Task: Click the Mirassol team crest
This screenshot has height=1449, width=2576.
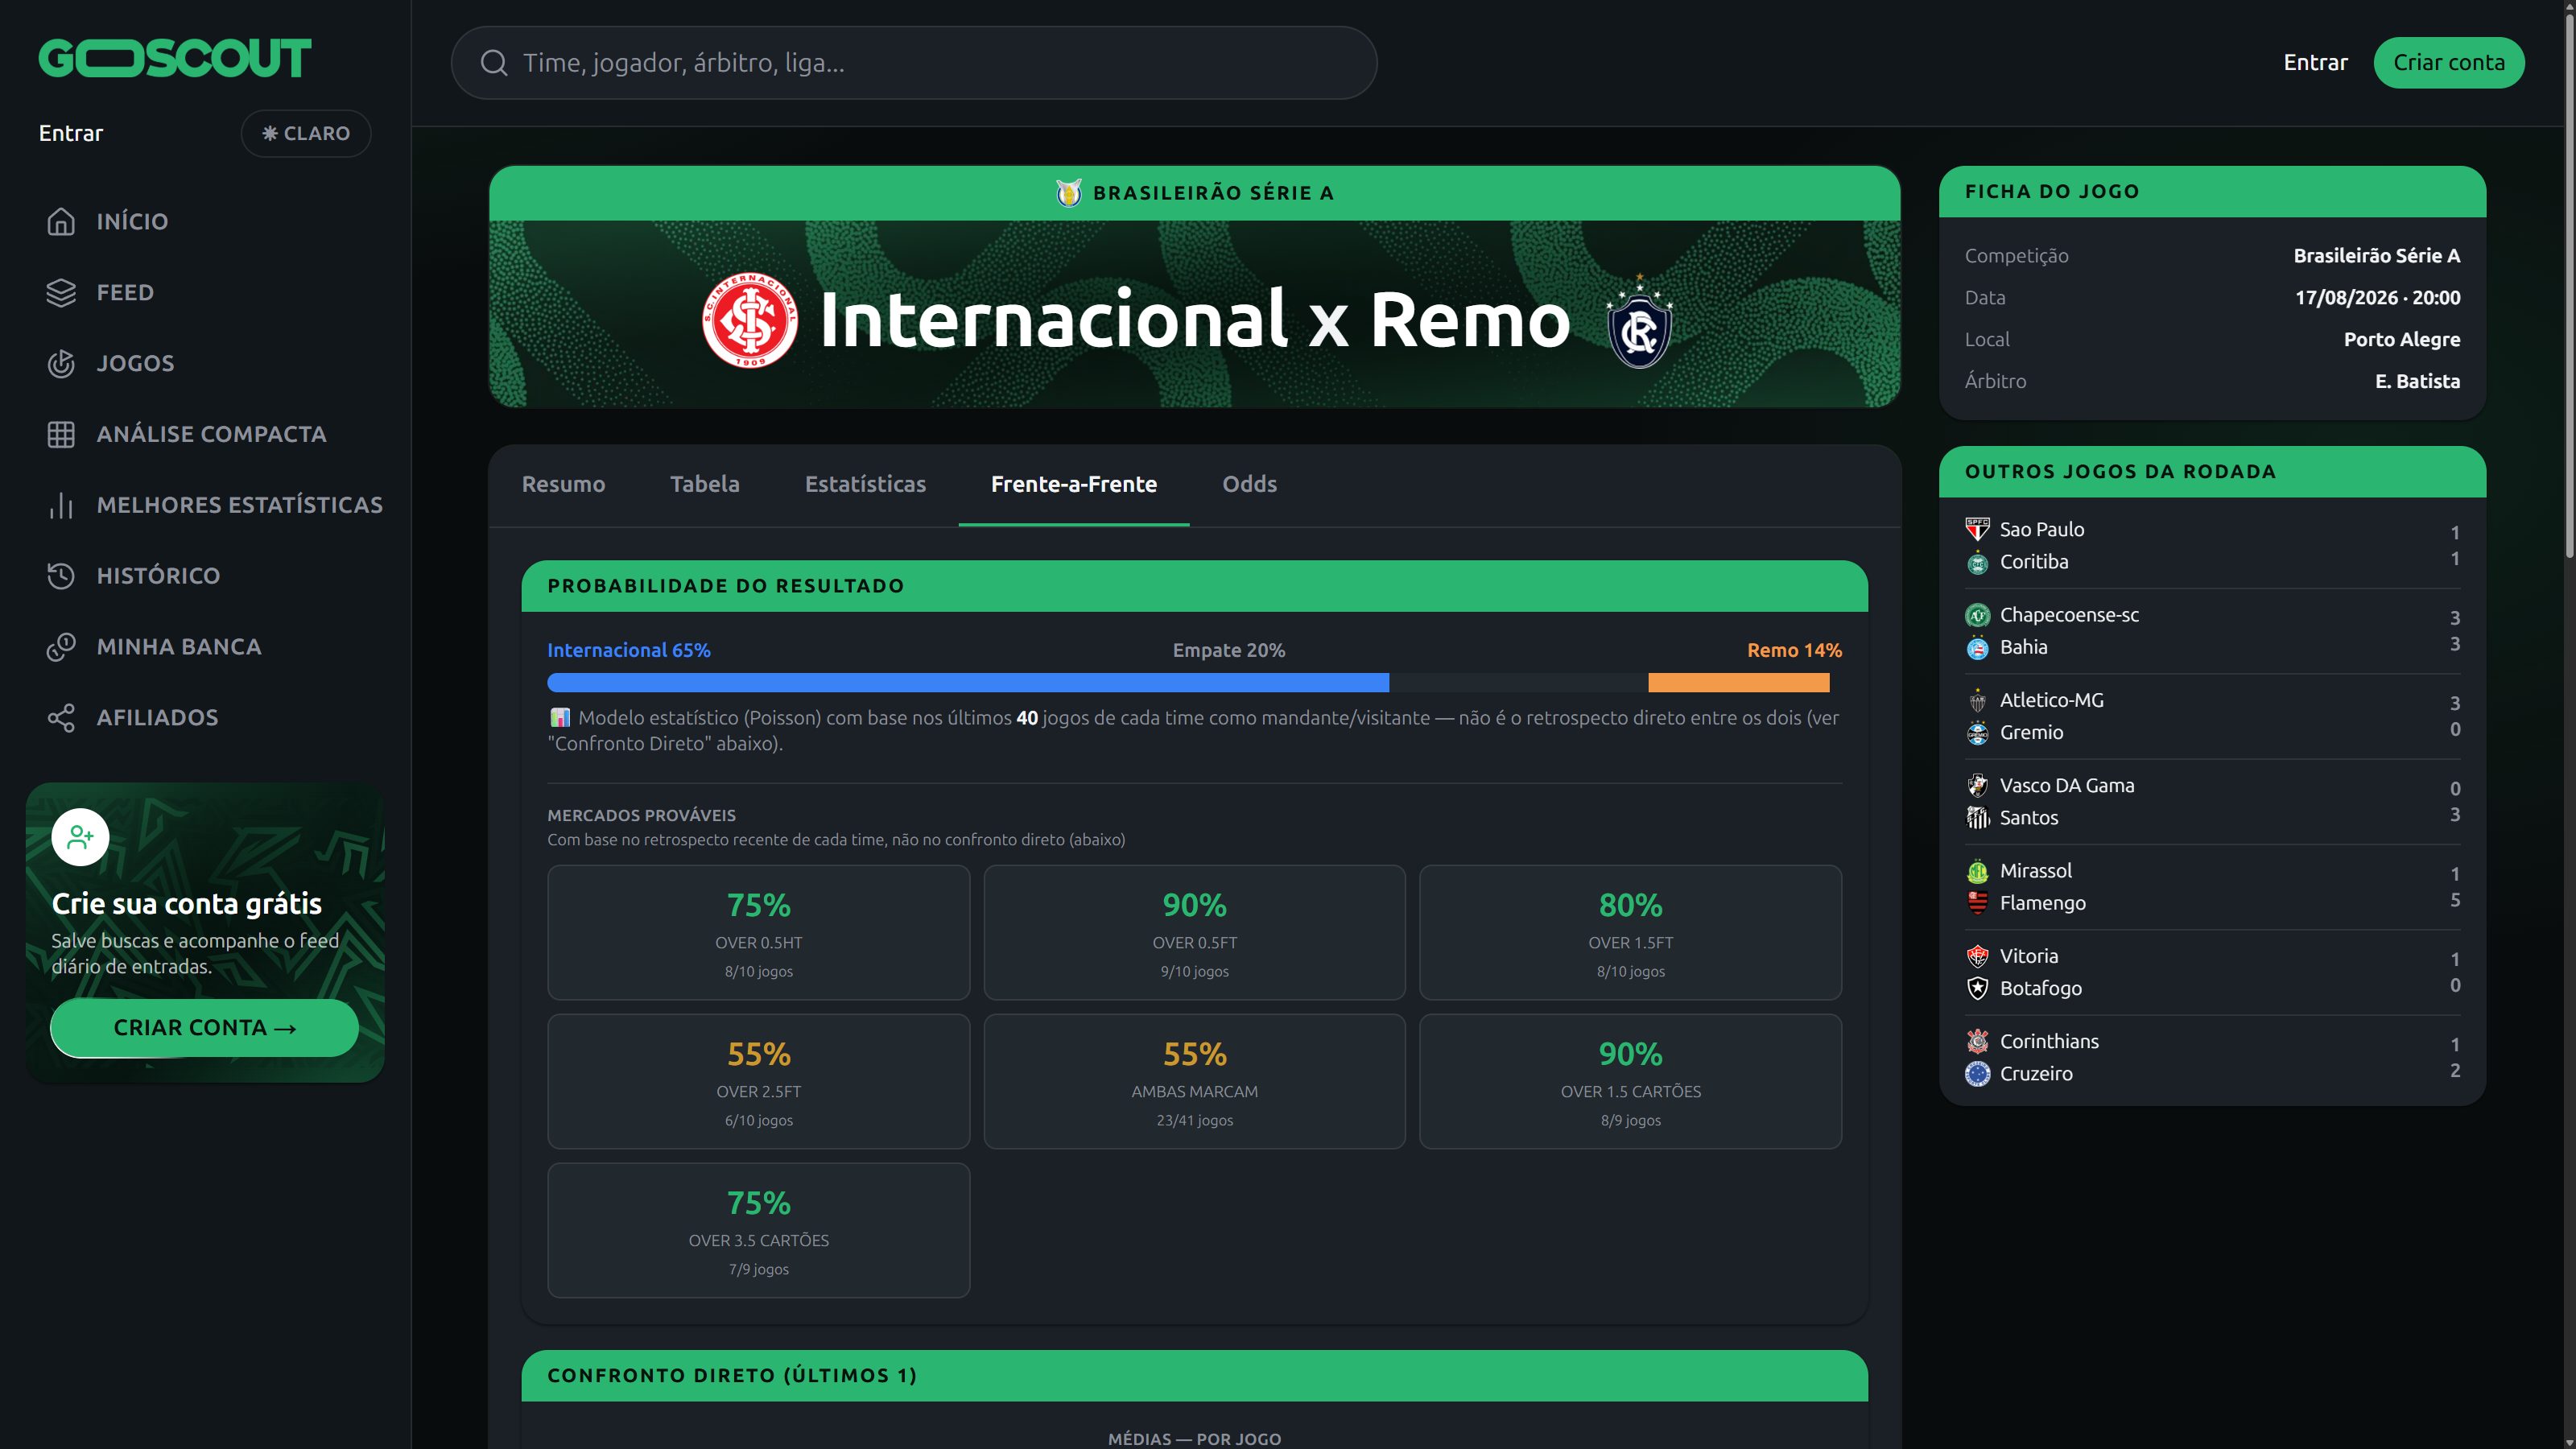Action: pyautogui.click(x=1977, y=871)
